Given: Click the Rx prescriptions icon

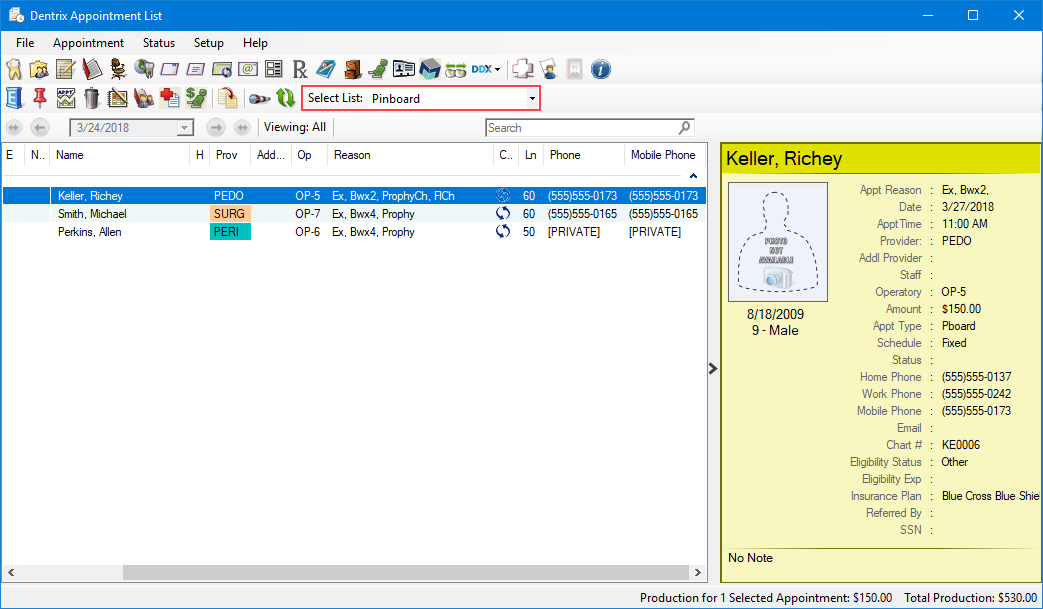Looking at the screenshot, I should click(x=300, y=69).
